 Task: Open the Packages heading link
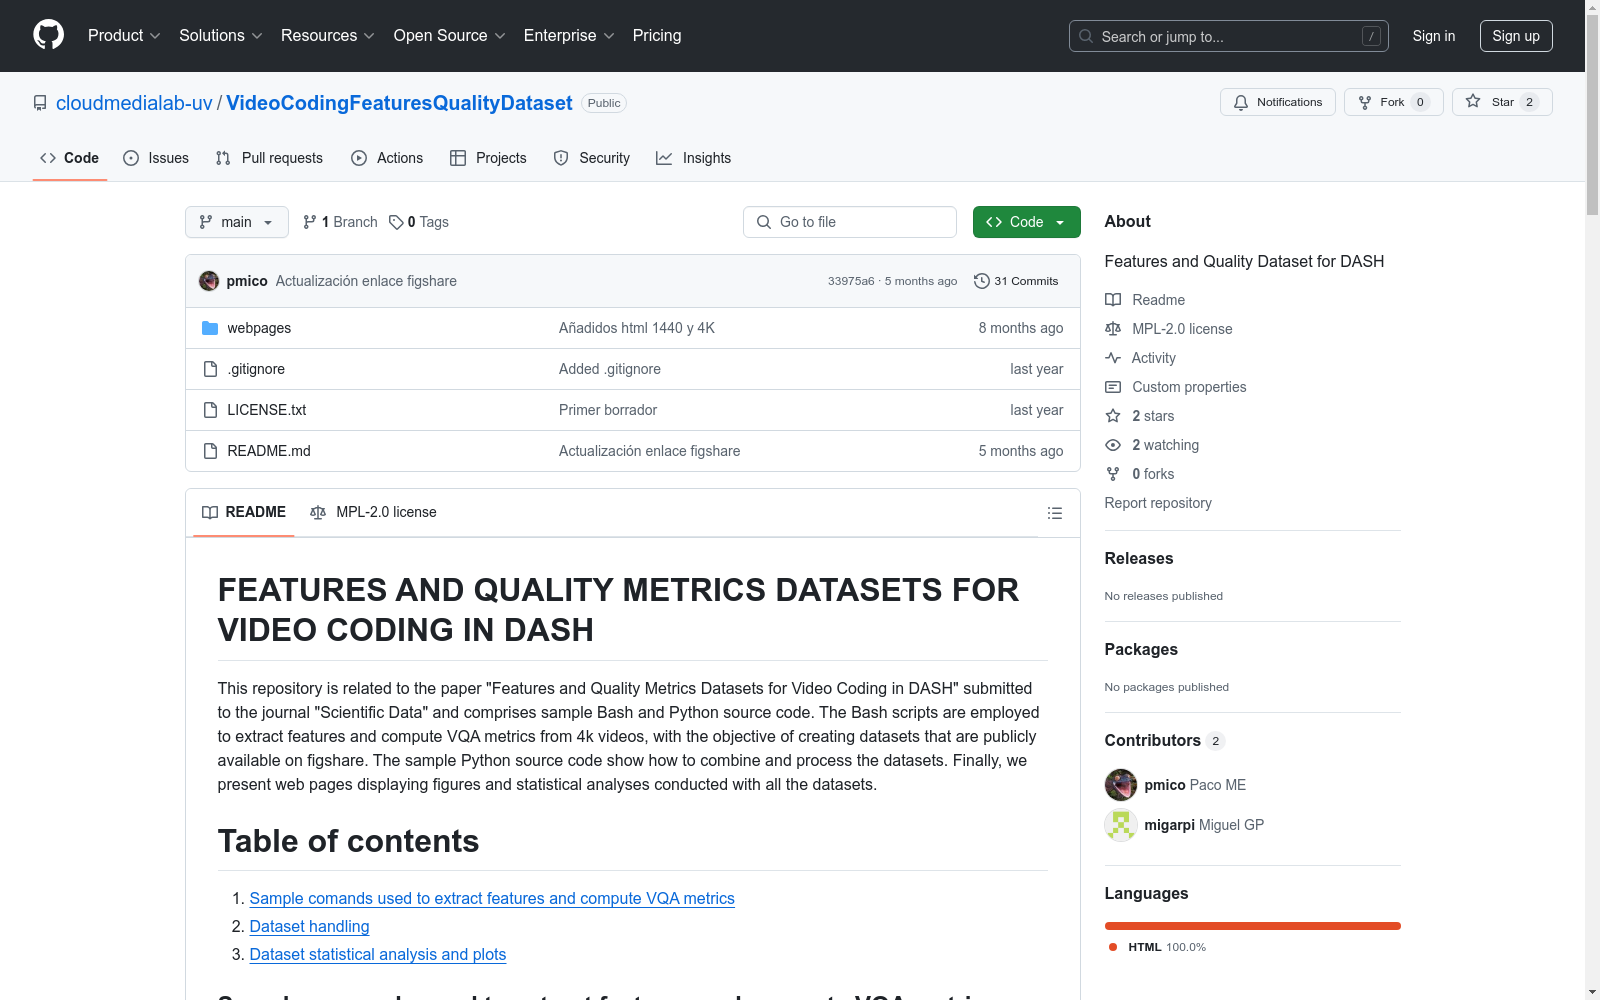(1141, 649)
